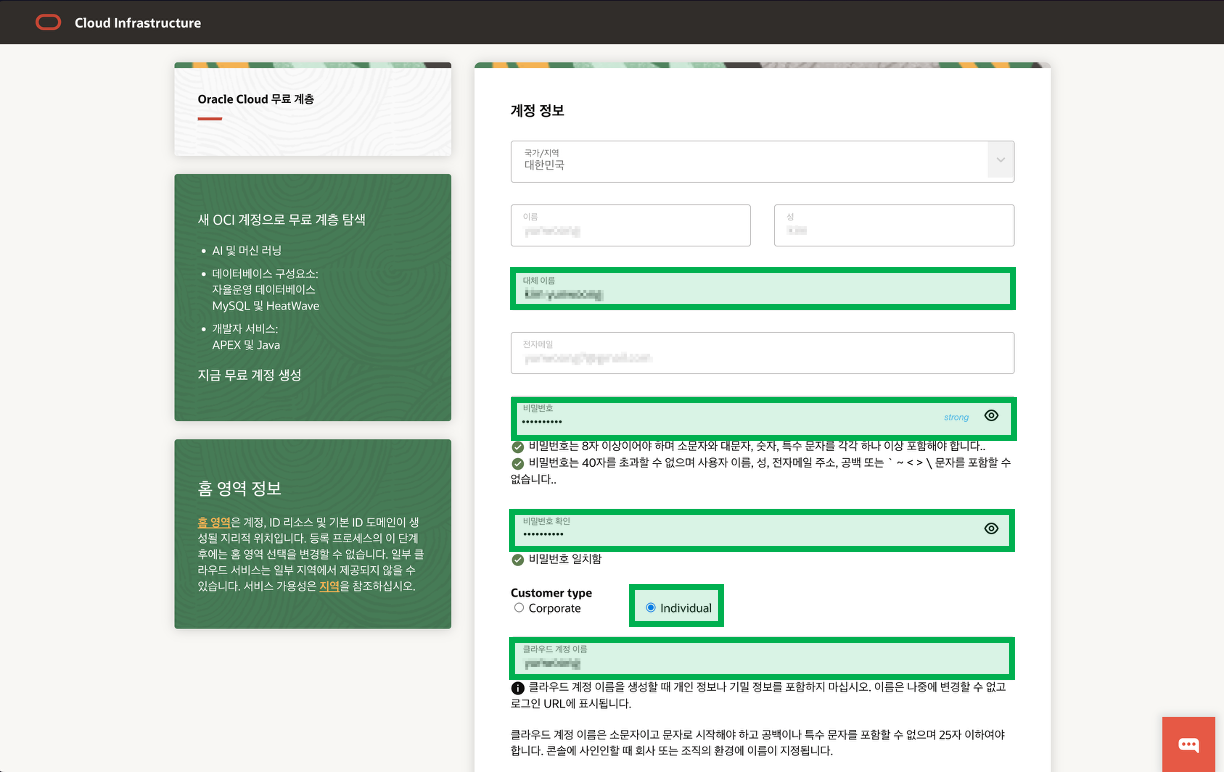Click the Cloud Infrastructure header title
1224x772 pixels.
(x=138, y=23)
